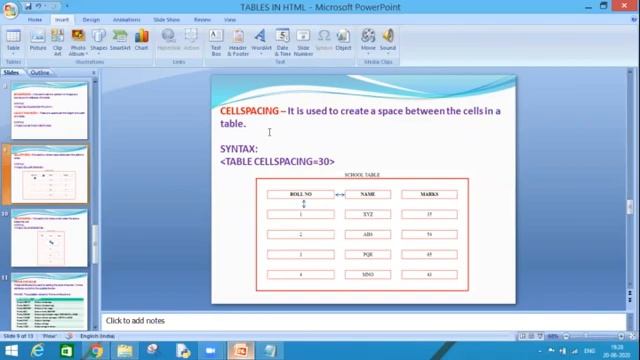Select slide 11 thumbnail
The width and height of the screenshot is (640, 360).
(x=49, y=301)
